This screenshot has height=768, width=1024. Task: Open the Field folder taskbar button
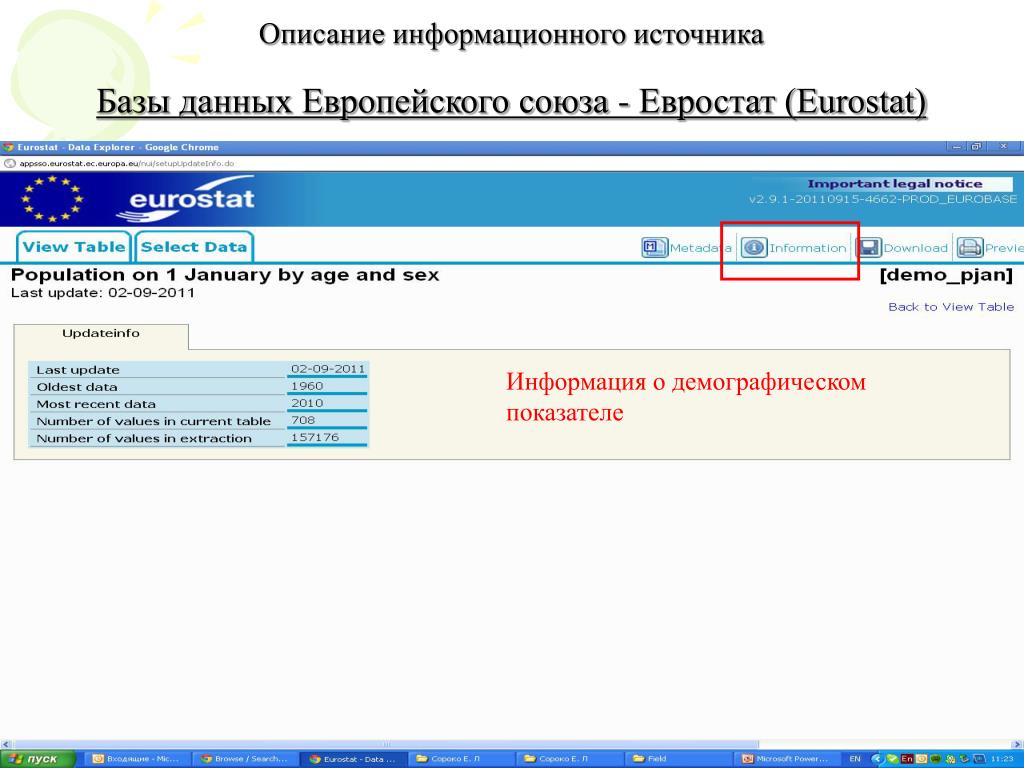tap(679, 759)
